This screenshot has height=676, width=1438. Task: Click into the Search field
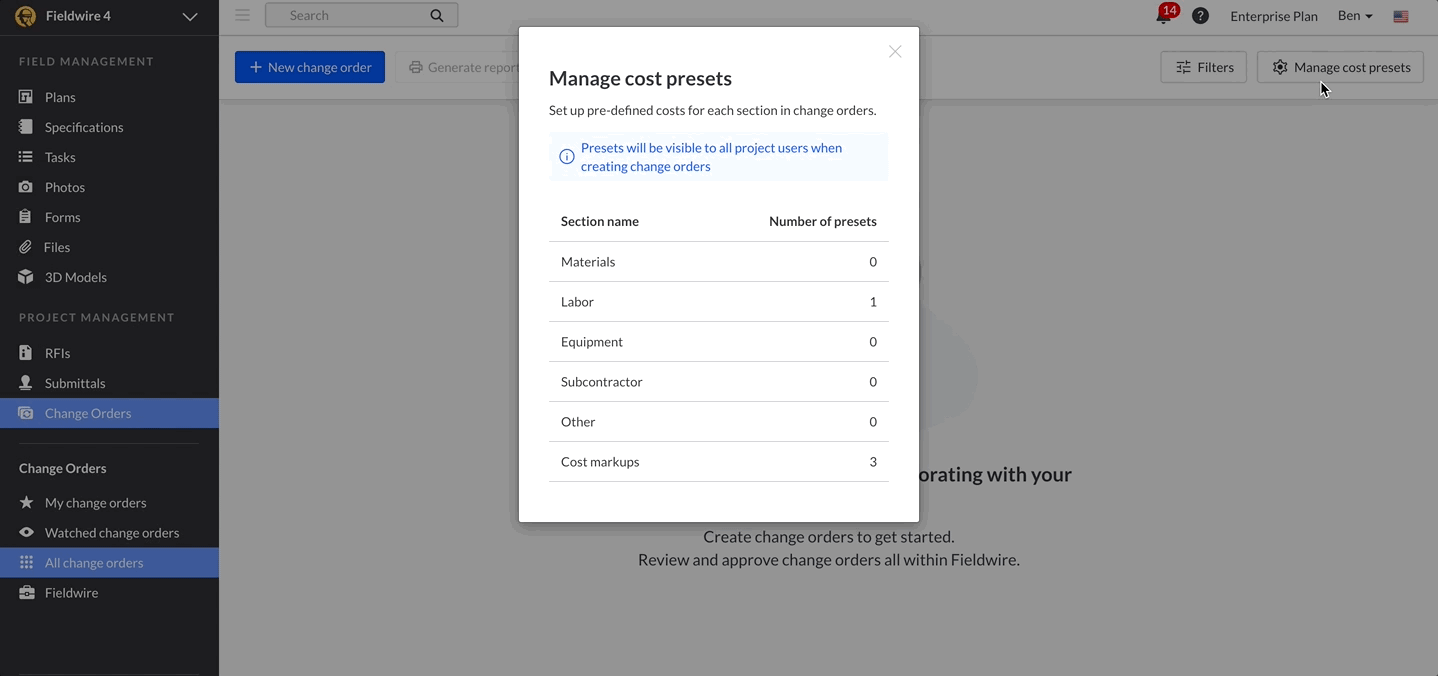[350, 15]
